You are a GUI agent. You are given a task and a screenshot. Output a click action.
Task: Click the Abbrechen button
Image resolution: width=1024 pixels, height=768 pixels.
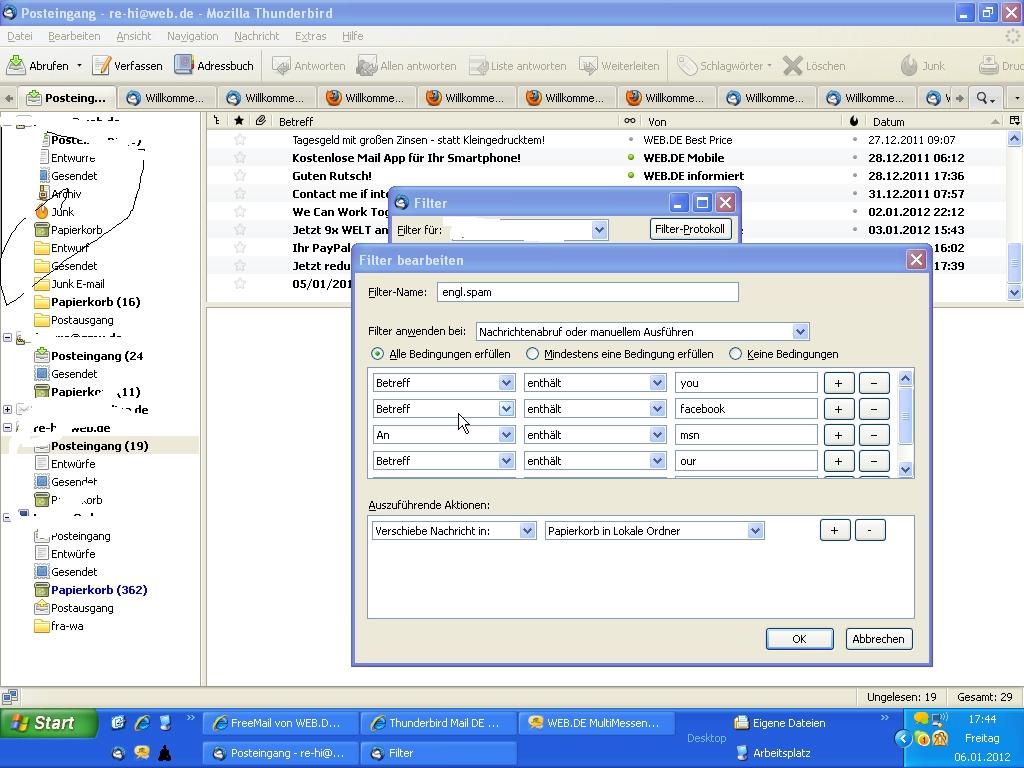(878, 639)
